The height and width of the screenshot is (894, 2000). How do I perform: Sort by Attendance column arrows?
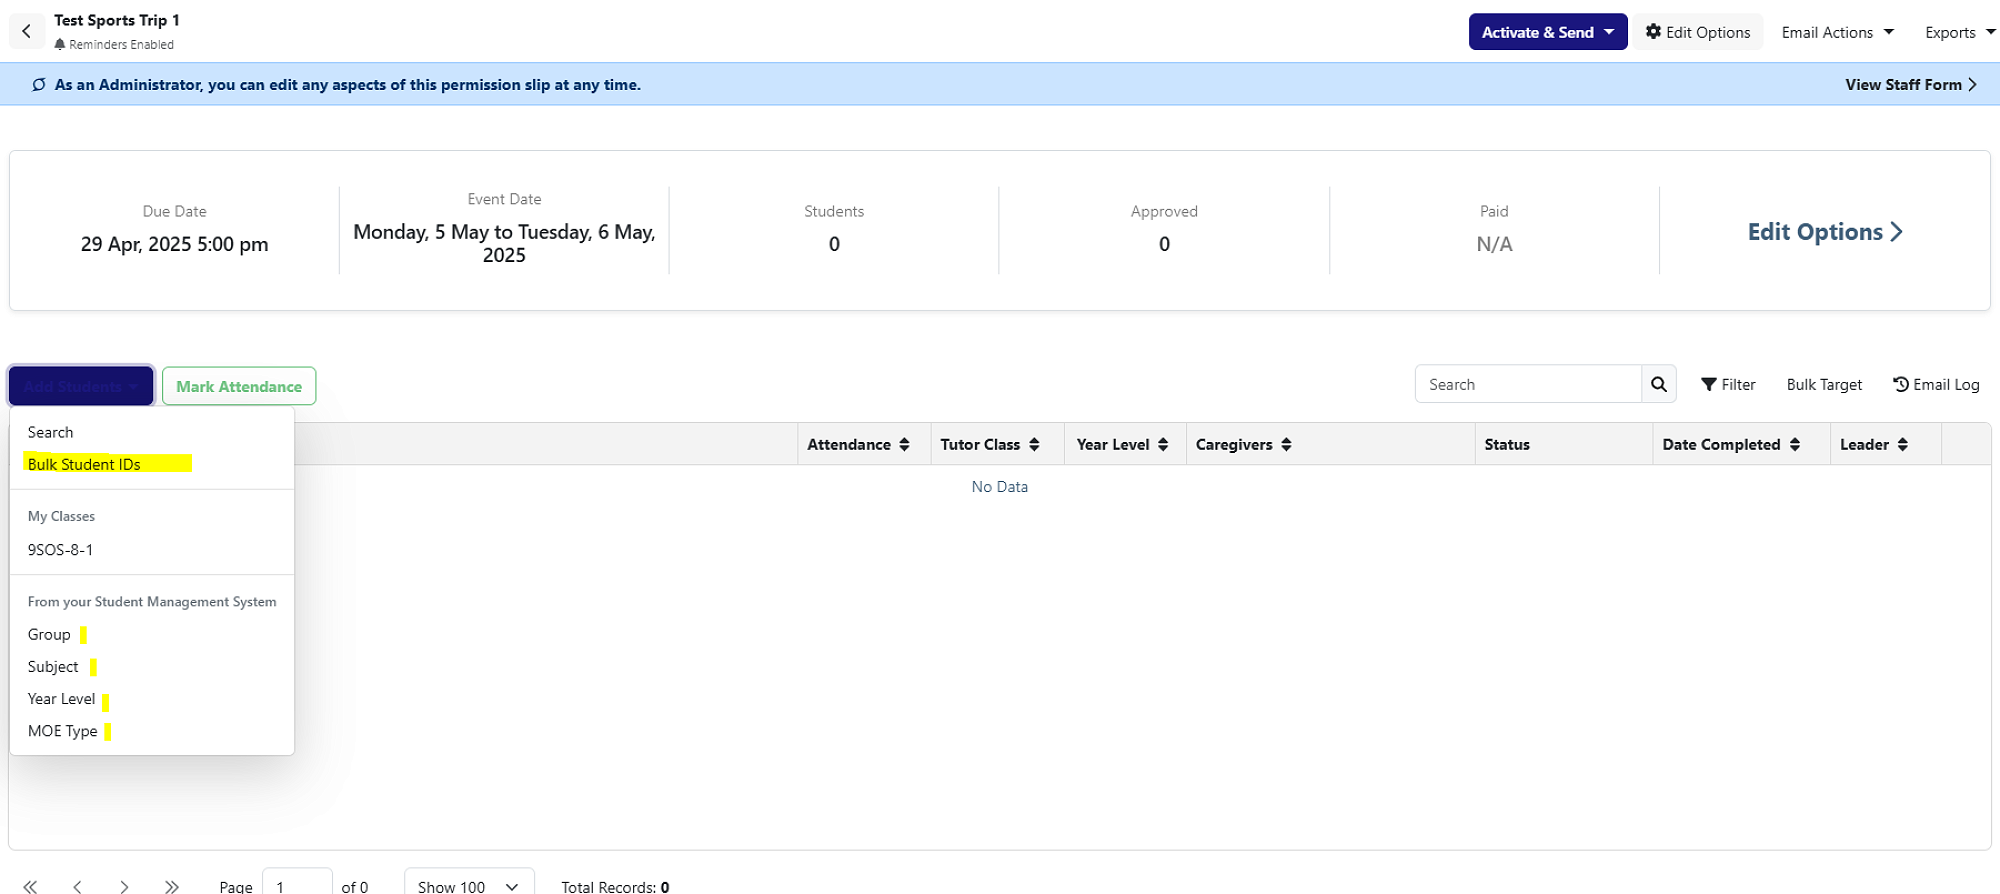point(904,444)
